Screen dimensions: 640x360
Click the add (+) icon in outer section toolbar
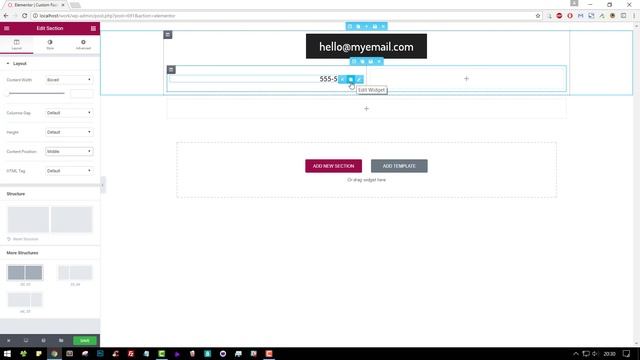click(x=367, y=27)
